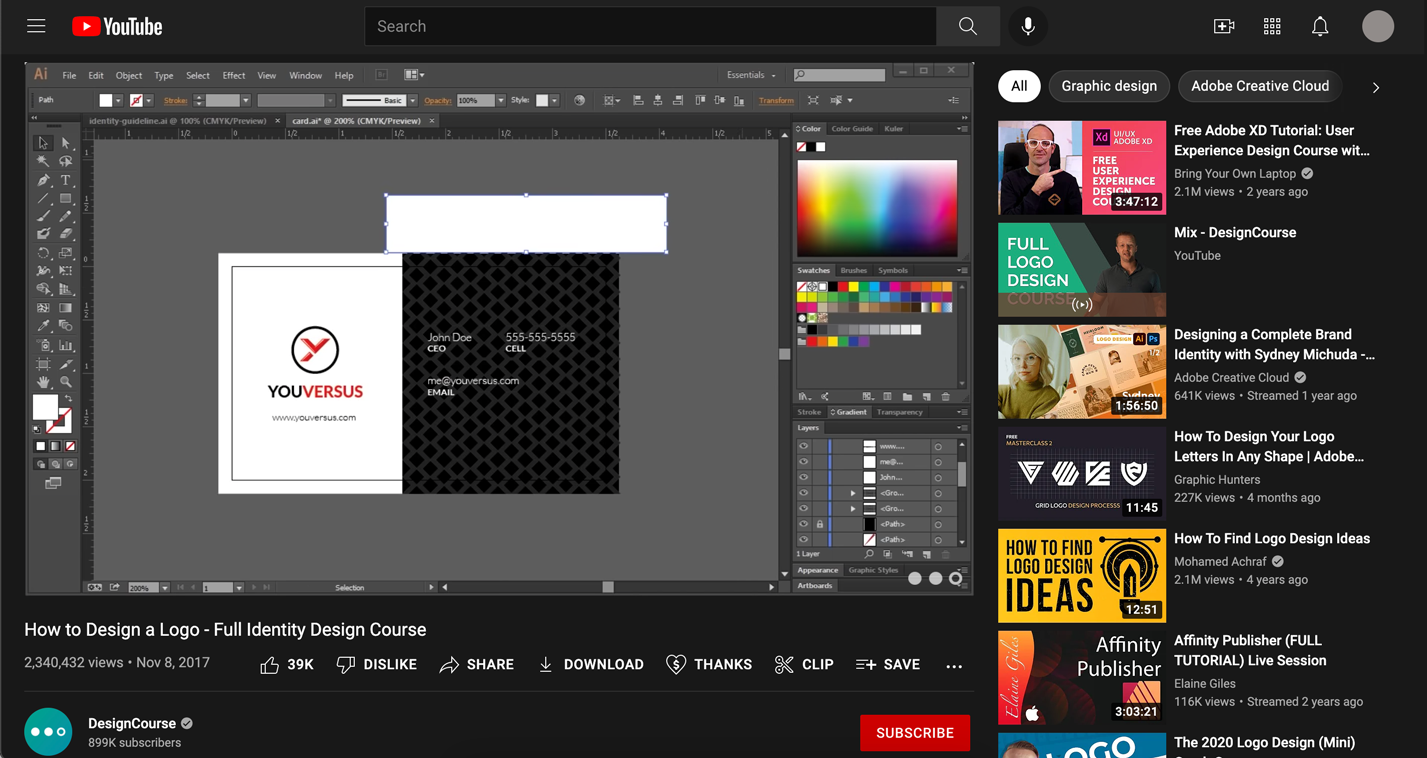The image size is (1427, 758).
Task: Go to the YouTube home logo
Action: coord(117,27)
